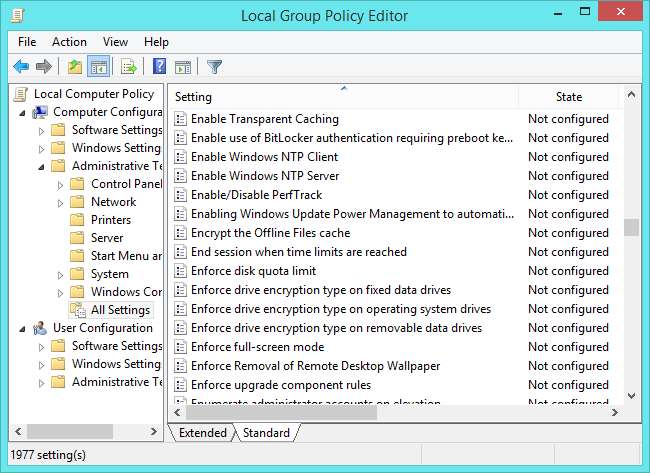Toggle Show/Hide Action Pane toolbar icon
Image resolution: width=650 pixels, height=473 pixels.
183,67
